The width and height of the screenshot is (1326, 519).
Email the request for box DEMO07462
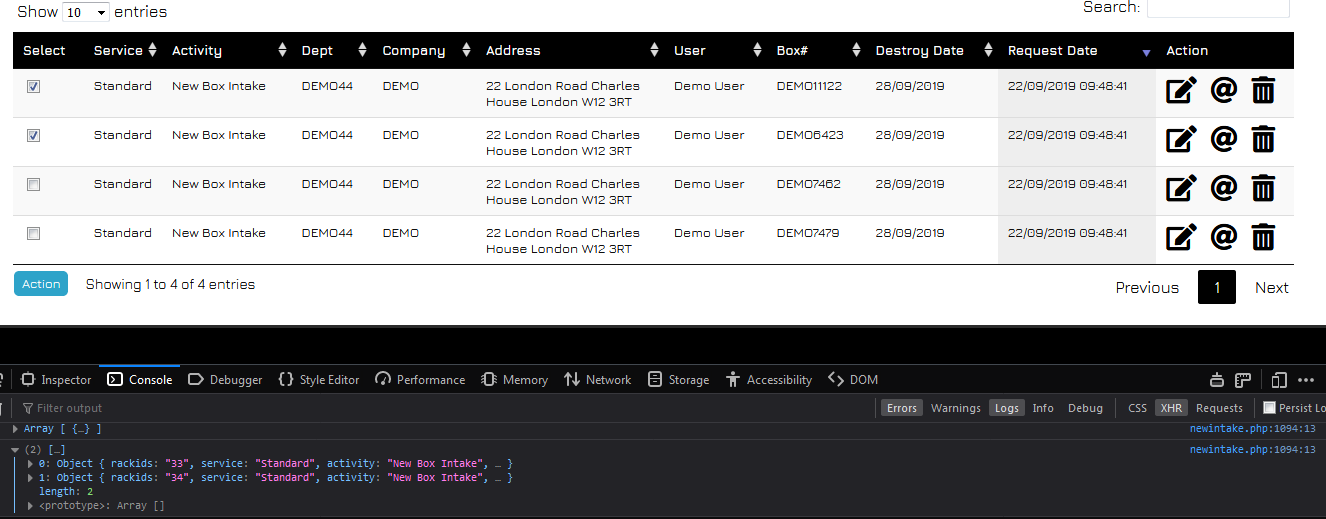(x=1223, y=188)
